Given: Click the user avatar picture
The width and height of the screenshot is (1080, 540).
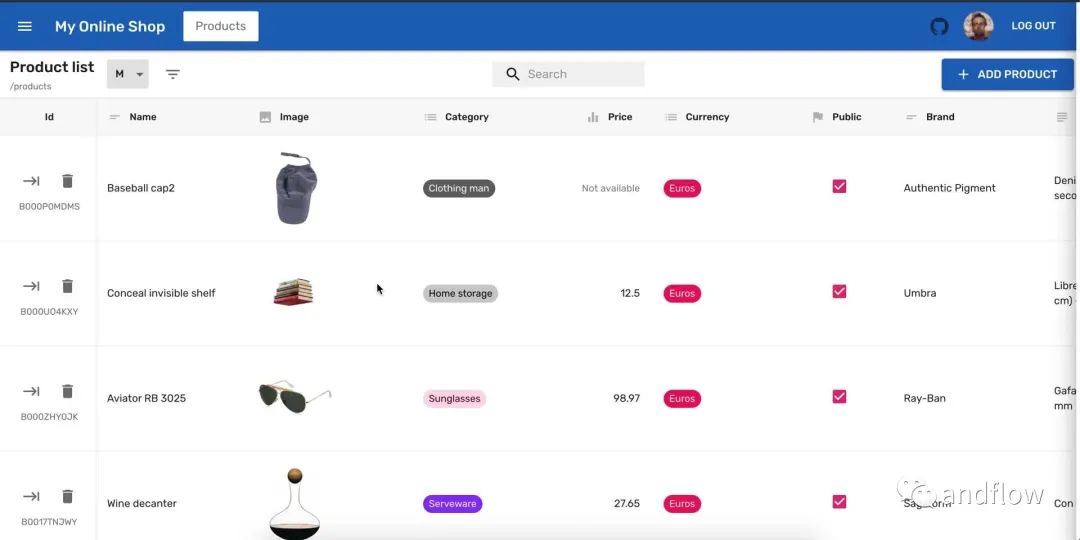Looking at the screenshot, I should (978, 26).
